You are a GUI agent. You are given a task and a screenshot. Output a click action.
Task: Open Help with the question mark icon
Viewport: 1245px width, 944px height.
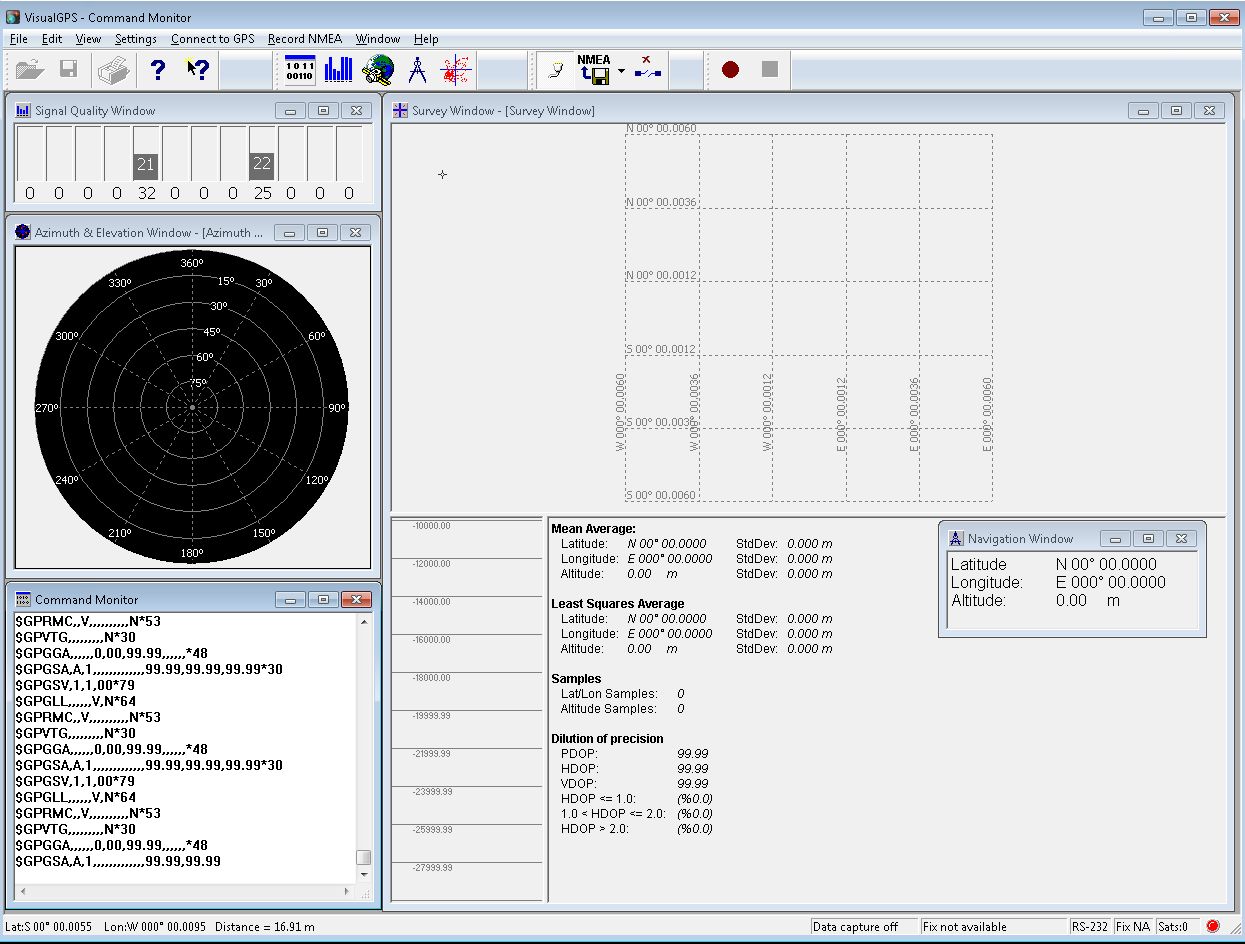tap(157, 70)
